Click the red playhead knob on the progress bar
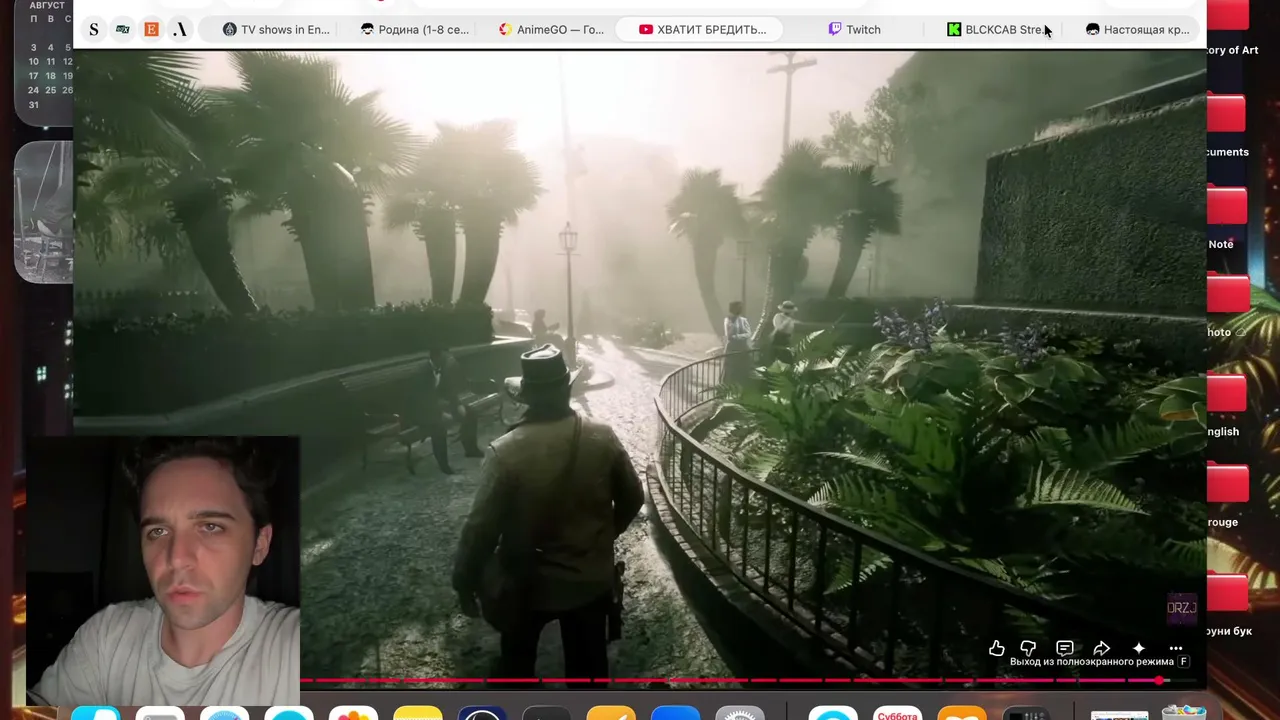This screenshot has height=720, width=1280. pyautogui.click(x=1159, y=681)
